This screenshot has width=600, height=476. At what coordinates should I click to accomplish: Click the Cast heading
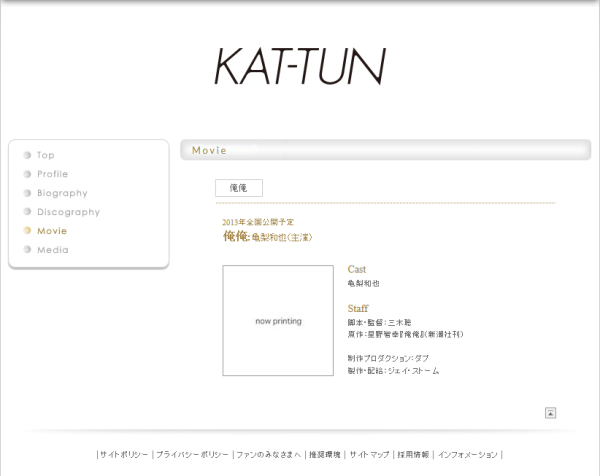pyautogui.click(x=357, y=269)
